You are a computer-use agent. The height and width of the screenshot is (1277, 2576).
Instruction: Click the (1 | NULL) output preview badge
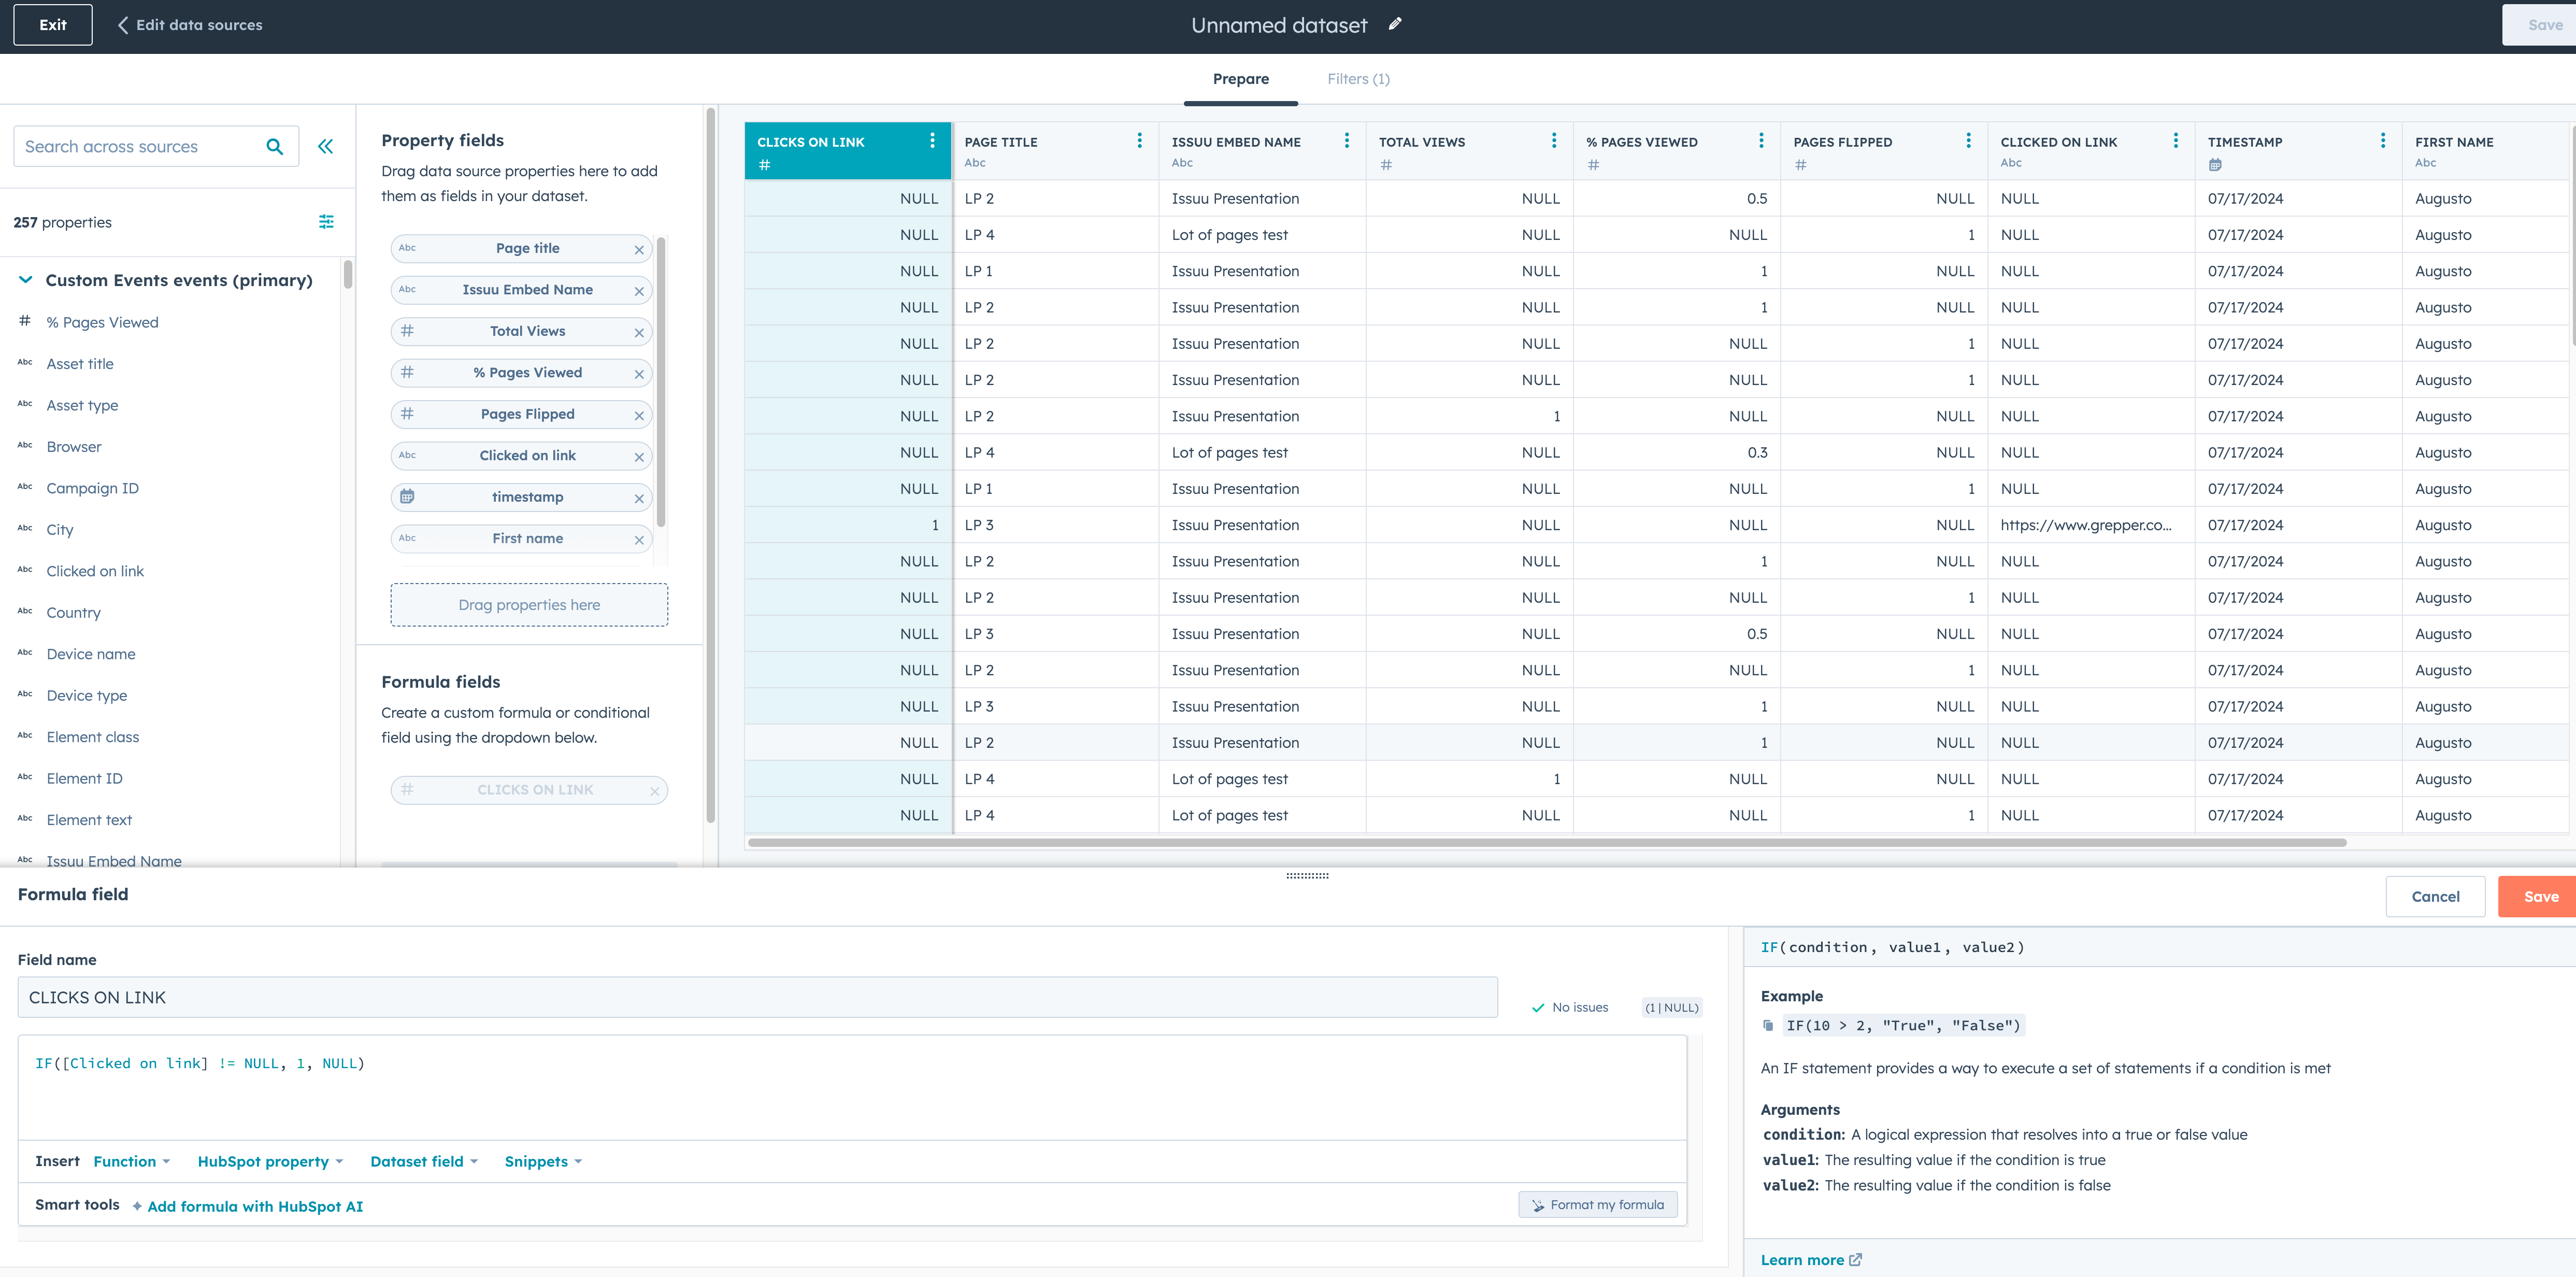[x=1671, y=1008]
